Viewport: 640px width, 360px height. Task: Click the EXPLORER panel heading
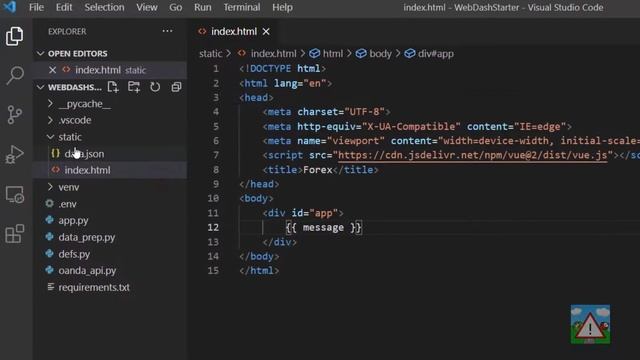[x=67, y=31]
